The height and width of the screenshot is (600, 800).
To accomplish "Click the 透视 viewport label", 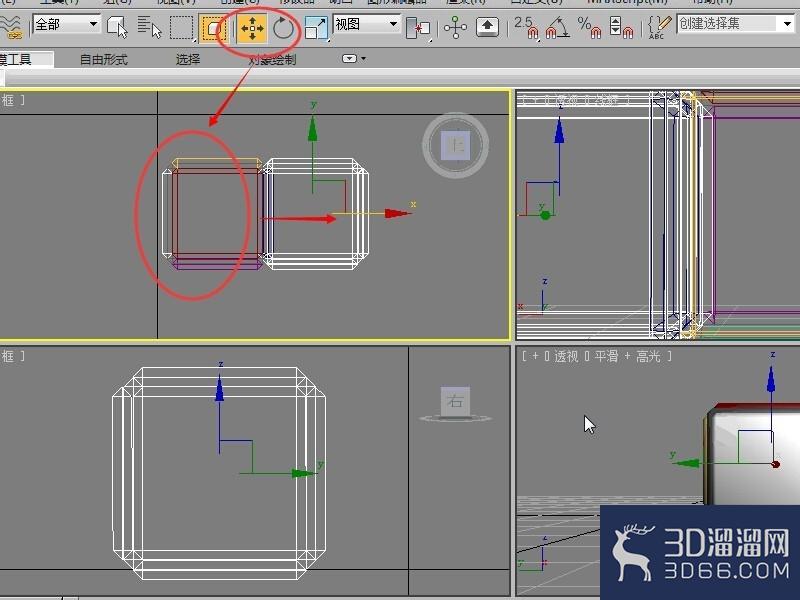I will (566, 356).
